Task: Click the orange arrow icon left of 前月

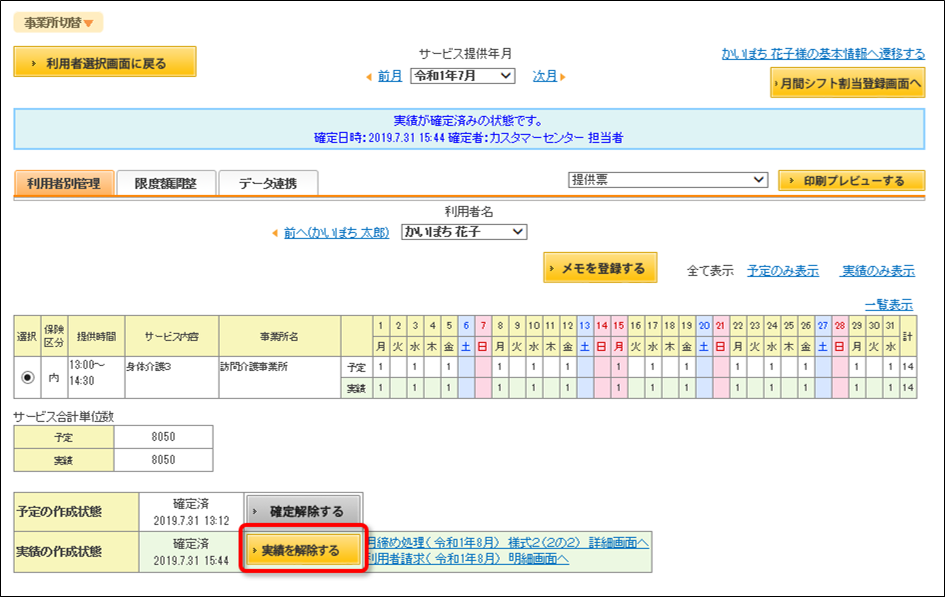Action: [x=369, y=77]
